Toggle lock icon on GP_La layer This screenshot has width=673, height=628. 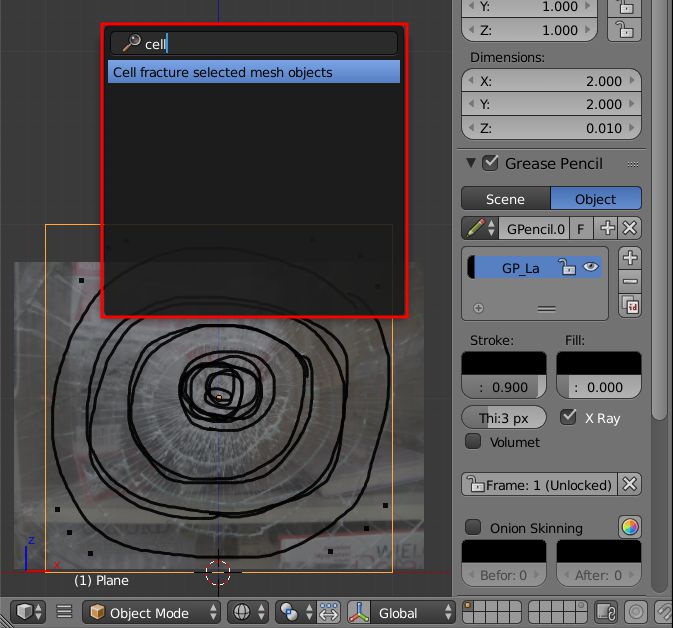567,267
